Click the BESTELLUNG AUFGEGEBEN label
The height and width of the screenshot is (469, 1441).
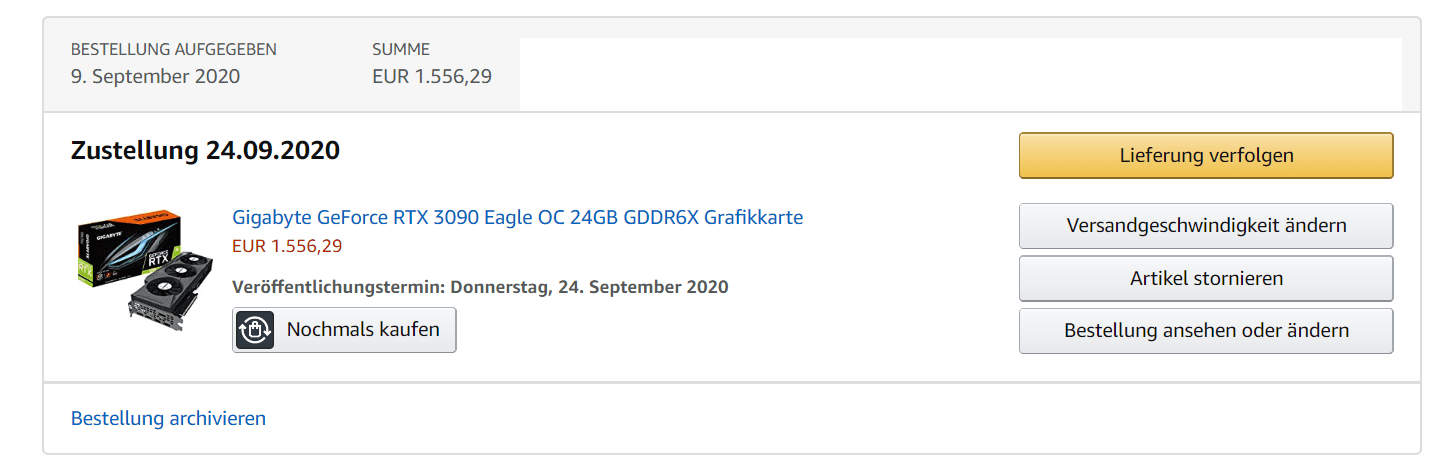click(173, 49)
